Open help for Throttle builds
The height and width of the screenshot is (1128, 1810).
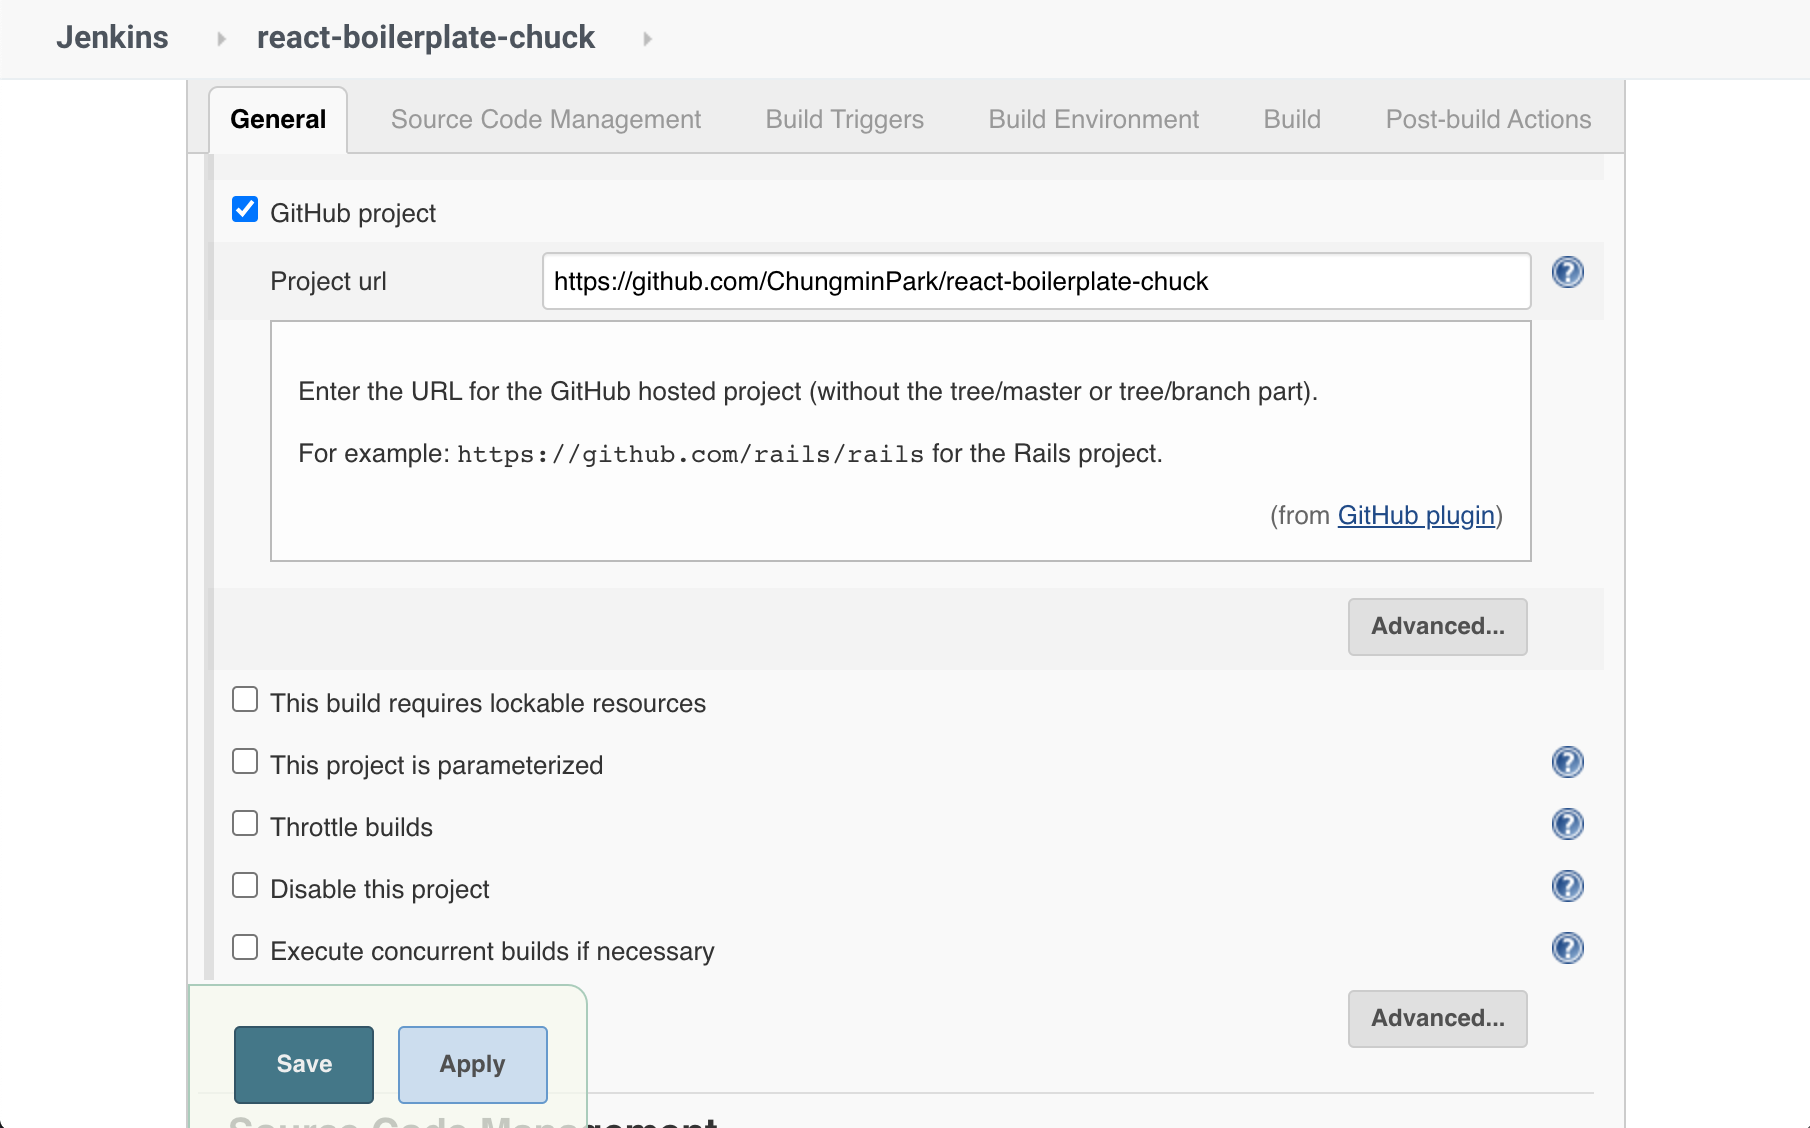click(x=1567, y=824)
